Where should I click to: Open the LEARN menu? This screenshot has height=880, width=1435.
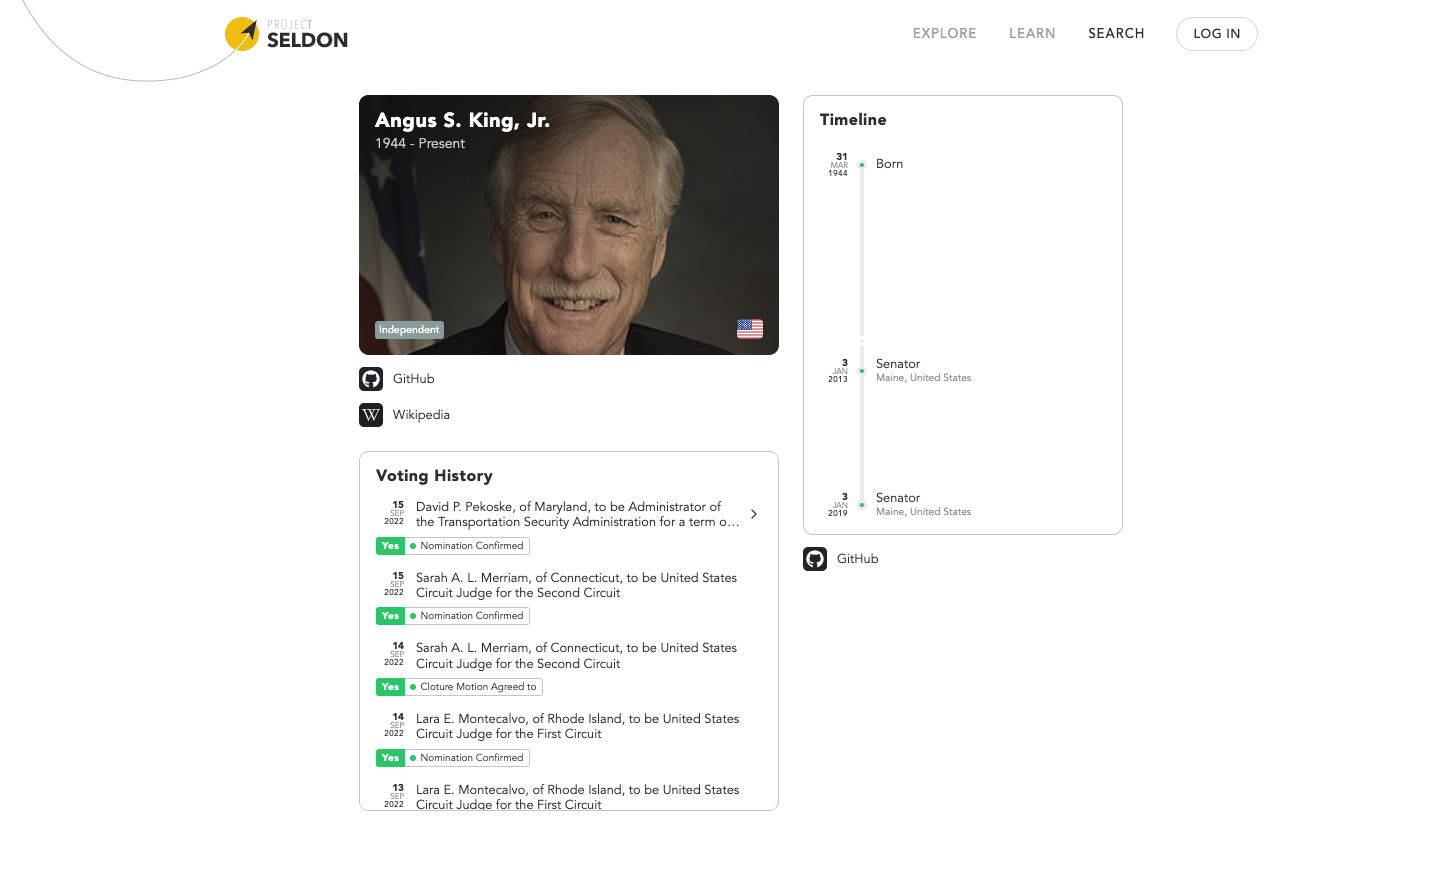coord(1032,34)
